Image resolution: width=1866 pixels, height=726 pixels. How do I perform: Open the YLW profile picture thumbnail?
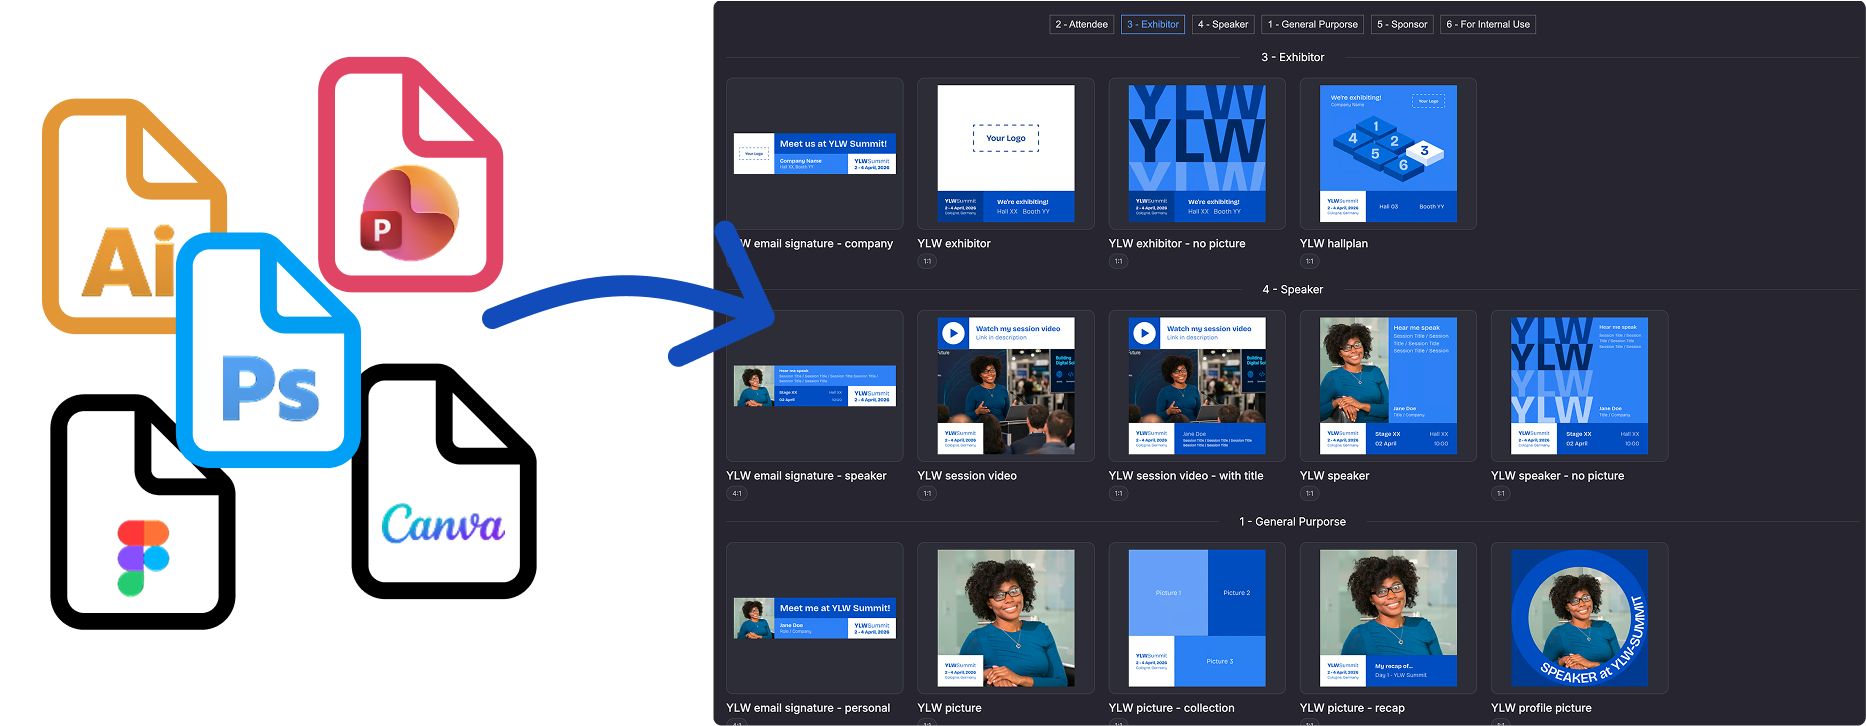[x=1579, y=618]
